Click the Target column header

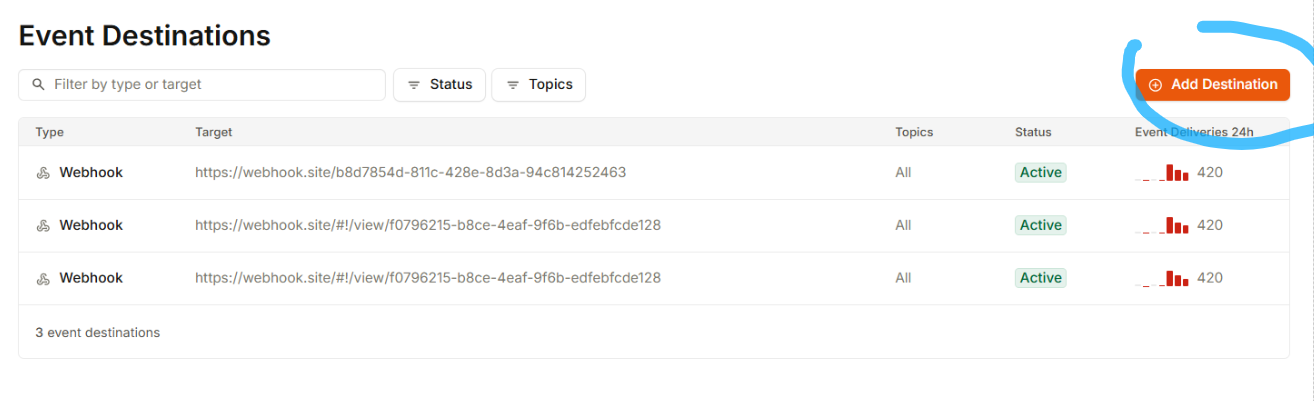point(214,132)
